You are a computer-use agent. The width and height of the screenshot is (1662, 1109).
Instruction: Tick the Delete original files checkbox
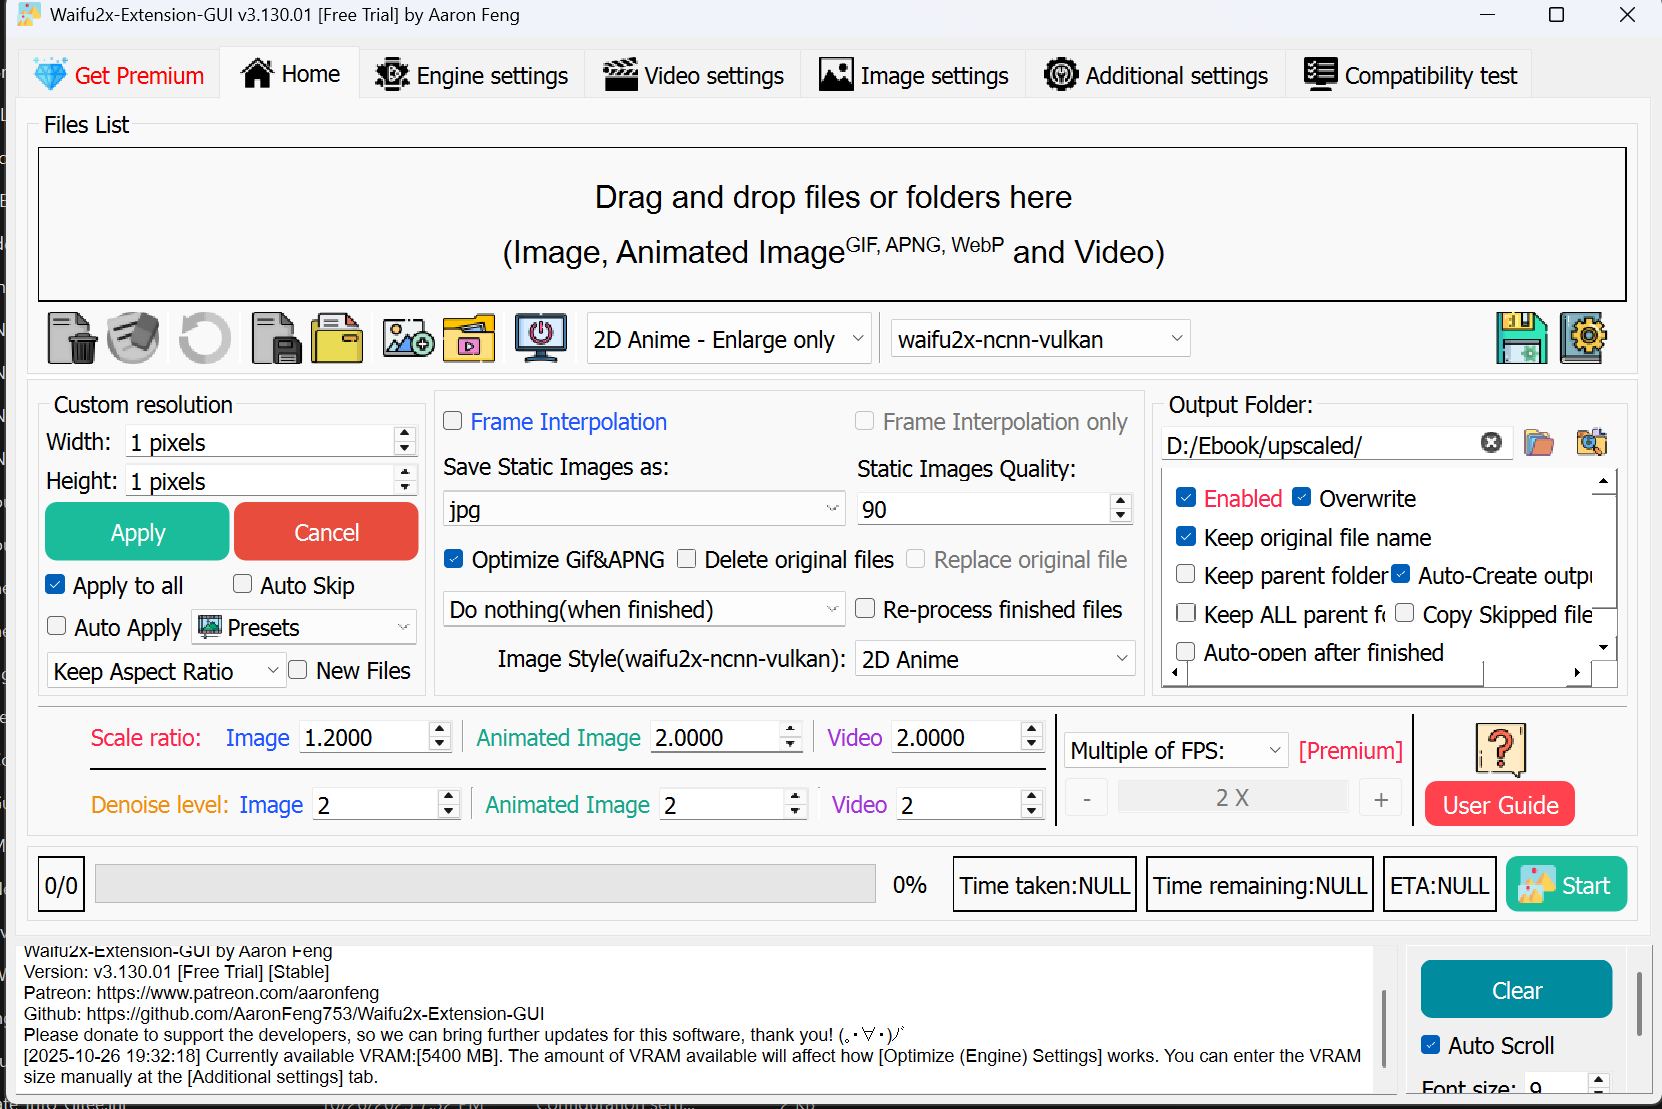click(x=687, y=559)
